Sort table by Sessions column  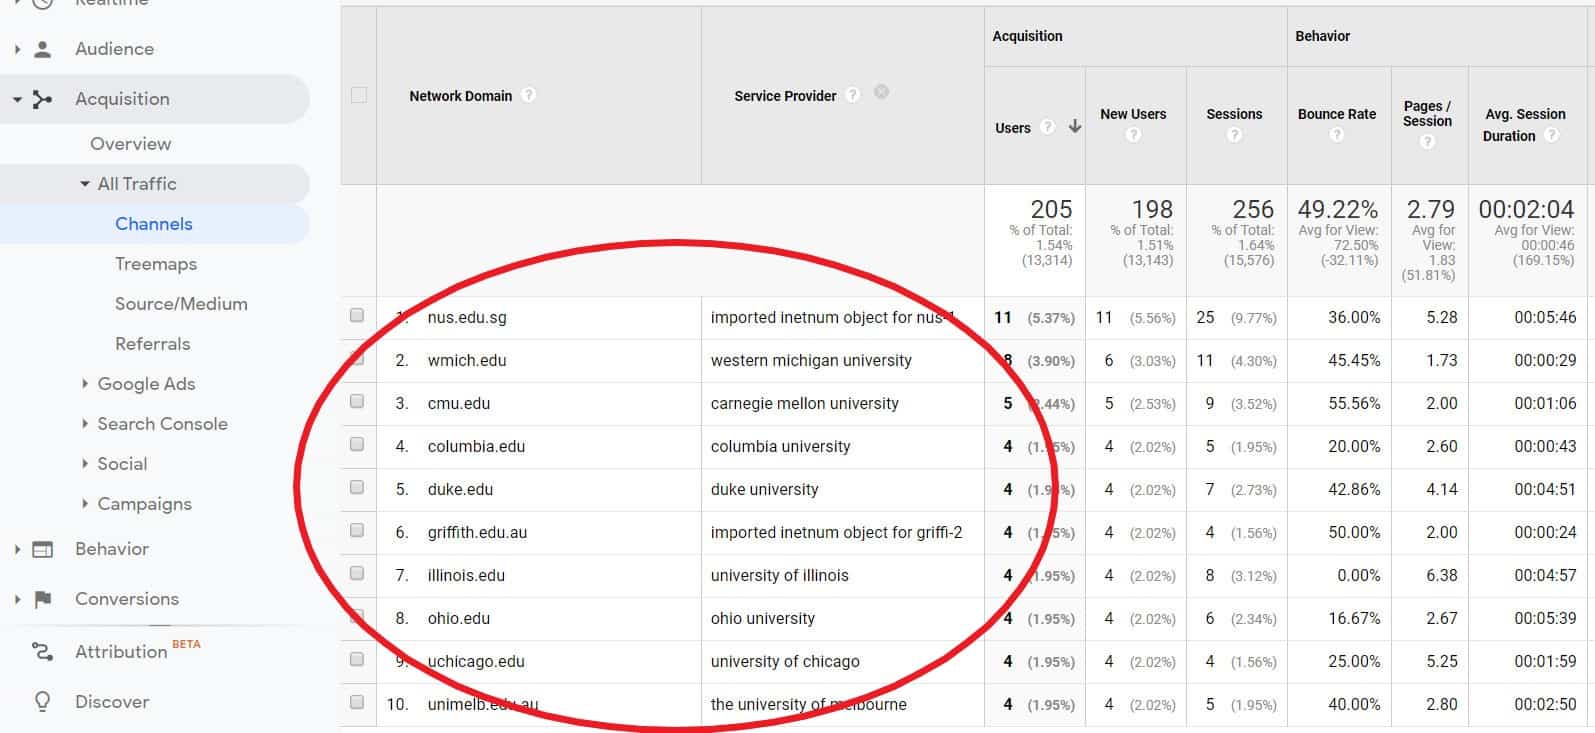point(1234,114)
